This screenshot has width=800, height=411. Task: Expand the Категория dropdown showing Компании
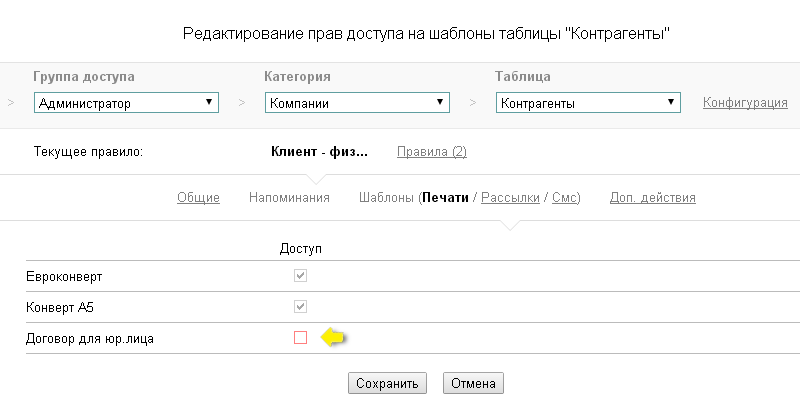coord(357,103)
